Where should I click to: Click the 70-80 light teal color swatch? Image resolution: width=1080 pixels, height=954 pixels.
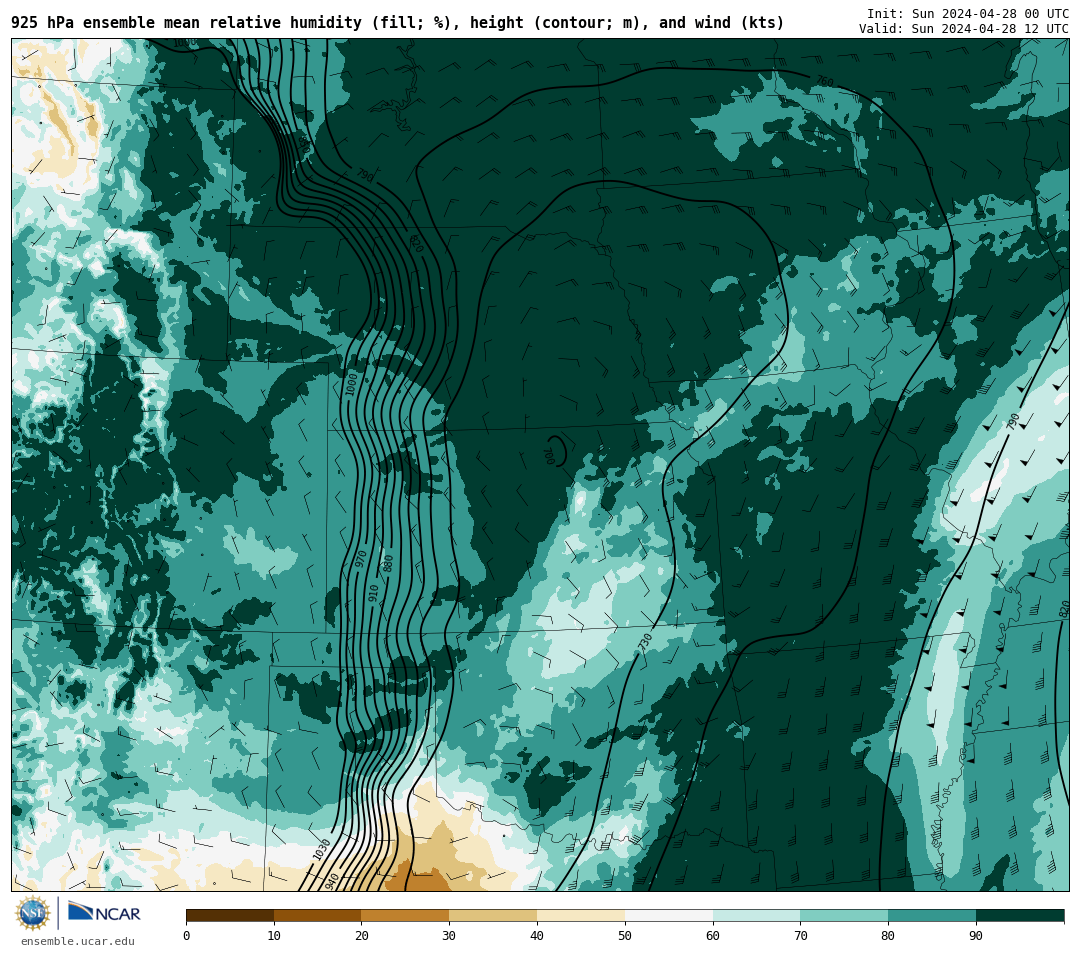pos(844,915)
